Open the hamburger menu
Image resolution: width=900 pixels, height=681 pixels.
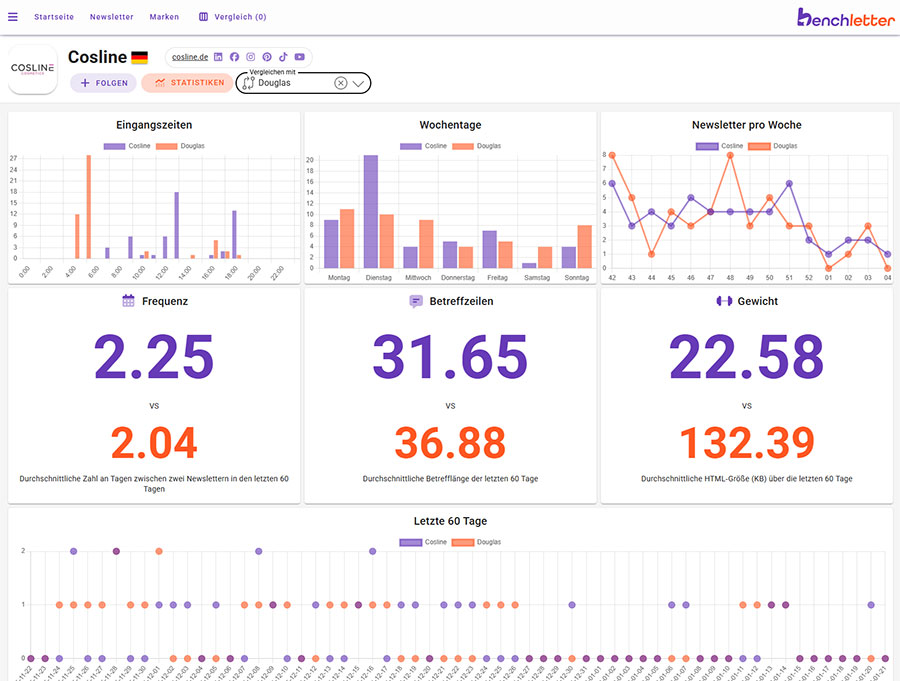tap(13, 17)
